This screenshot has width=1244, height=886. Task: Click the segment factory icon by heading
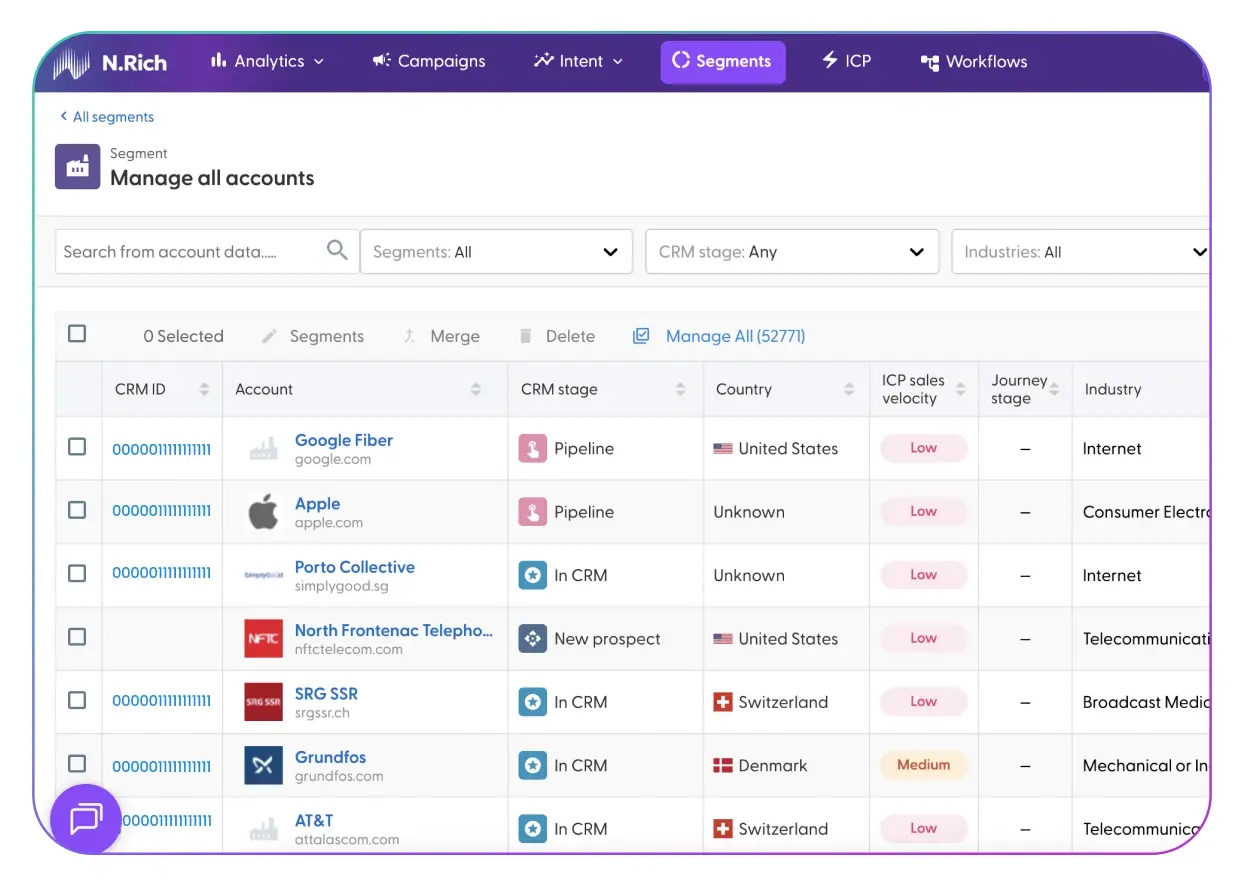point(77,167)
